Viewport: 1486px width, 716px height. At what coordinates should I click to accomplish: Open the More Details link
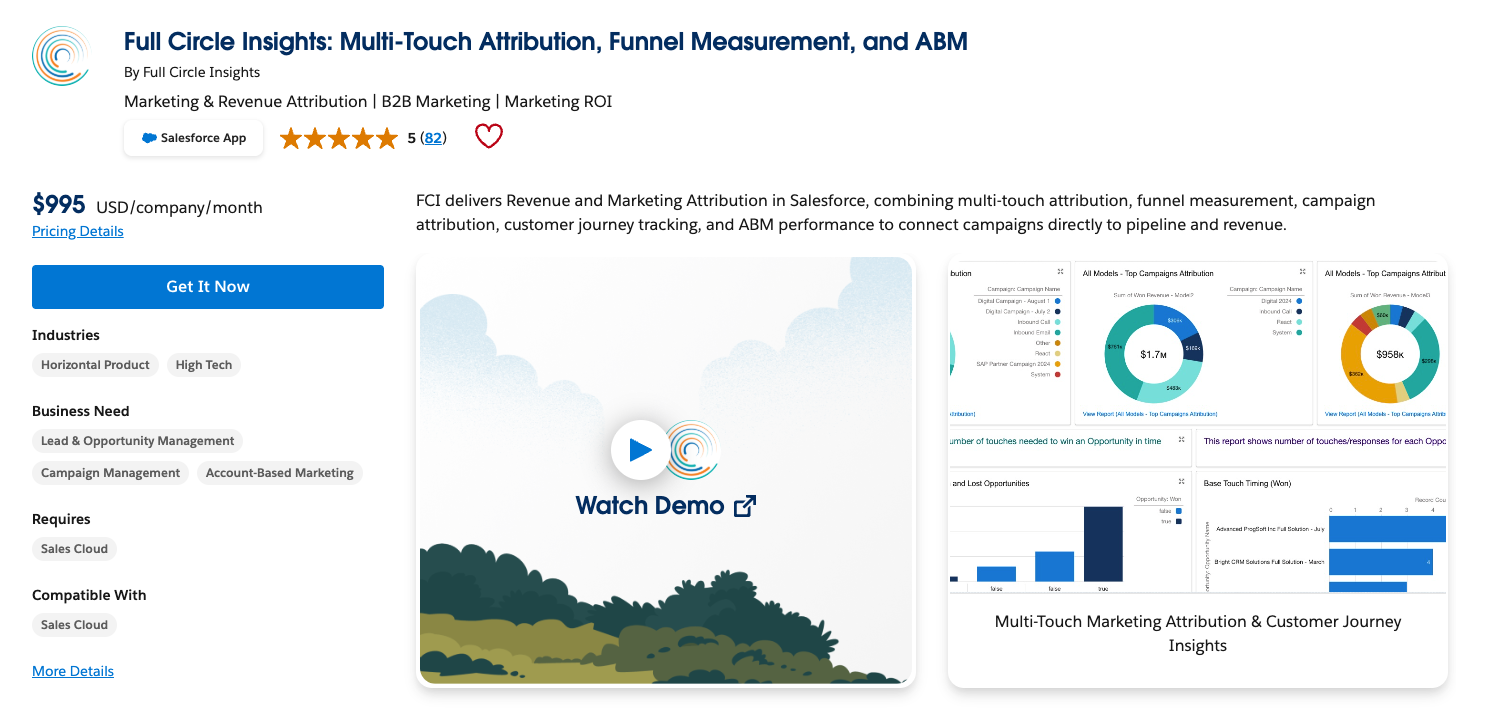point(73,671)
